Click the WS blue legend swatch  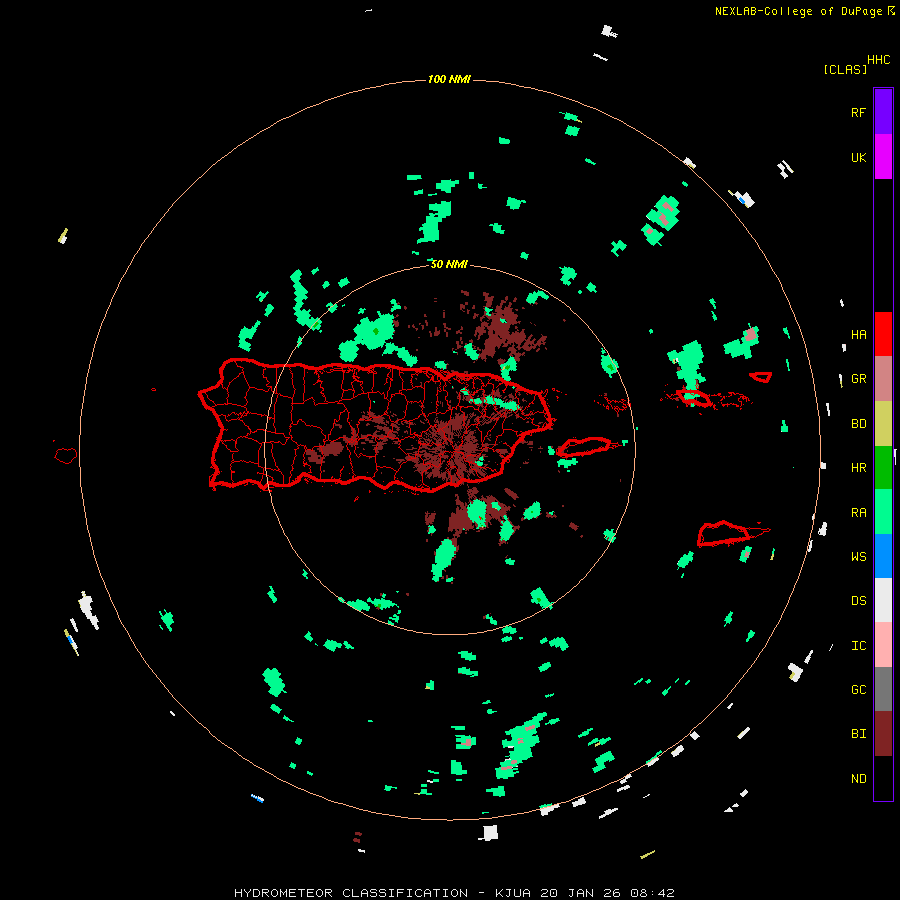(883, 556)
